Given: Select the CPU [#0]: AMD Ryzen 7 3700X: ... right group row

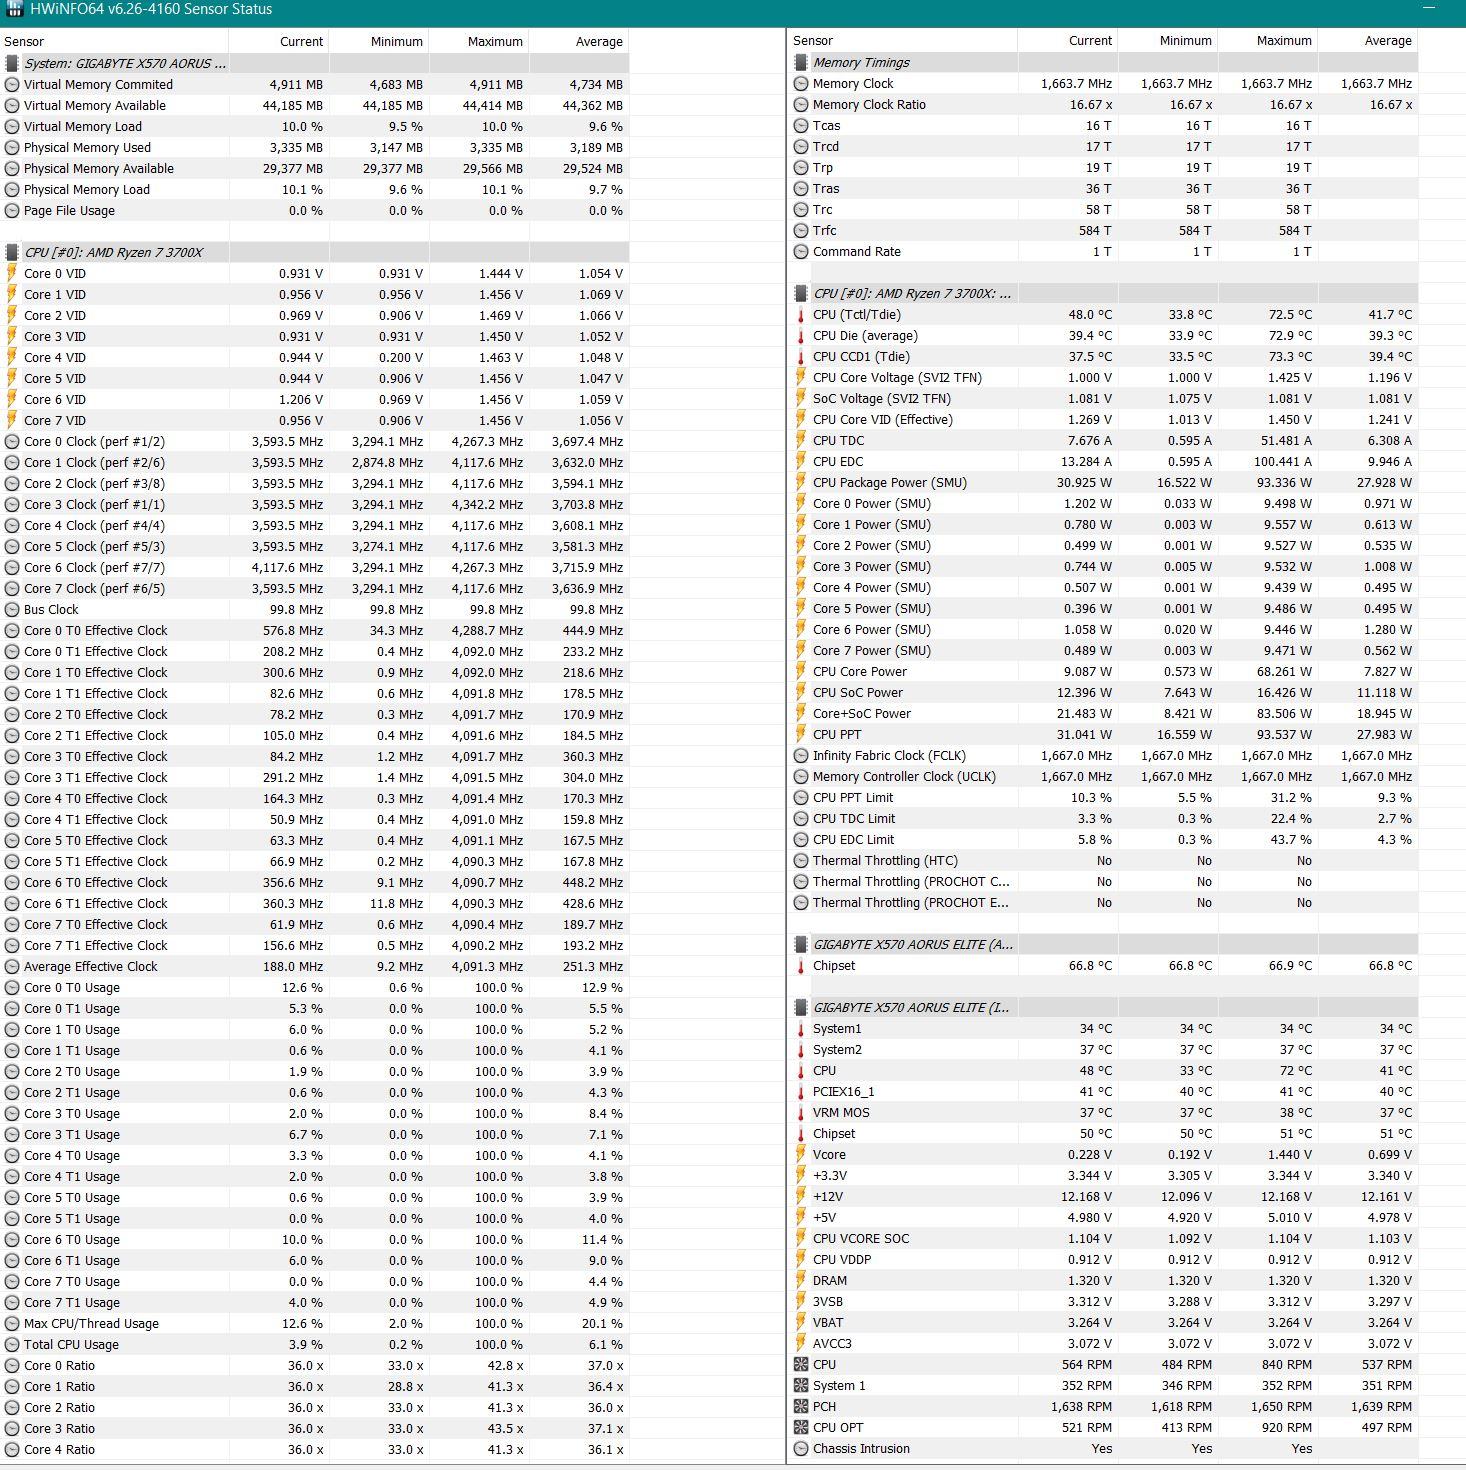Looking at the screenshot, I should click(1103, 293).
